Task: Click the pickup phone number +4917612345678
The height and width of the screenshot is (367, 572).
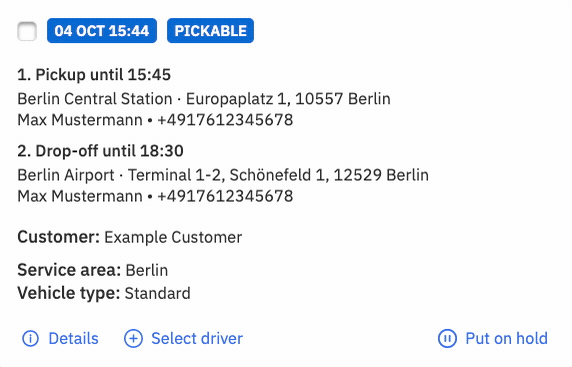Action: point(225,120)
